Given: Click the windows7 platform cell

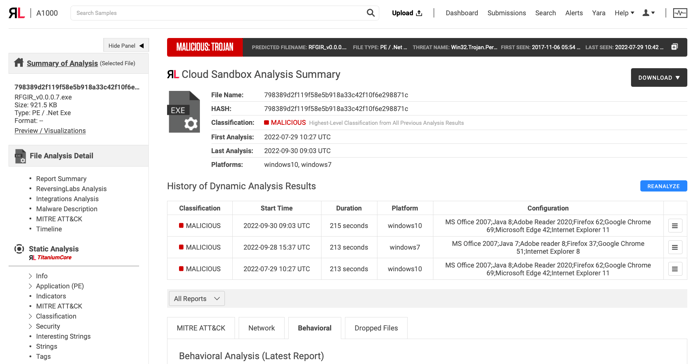Looking at the screenshot, I should (x=405, y=247).
